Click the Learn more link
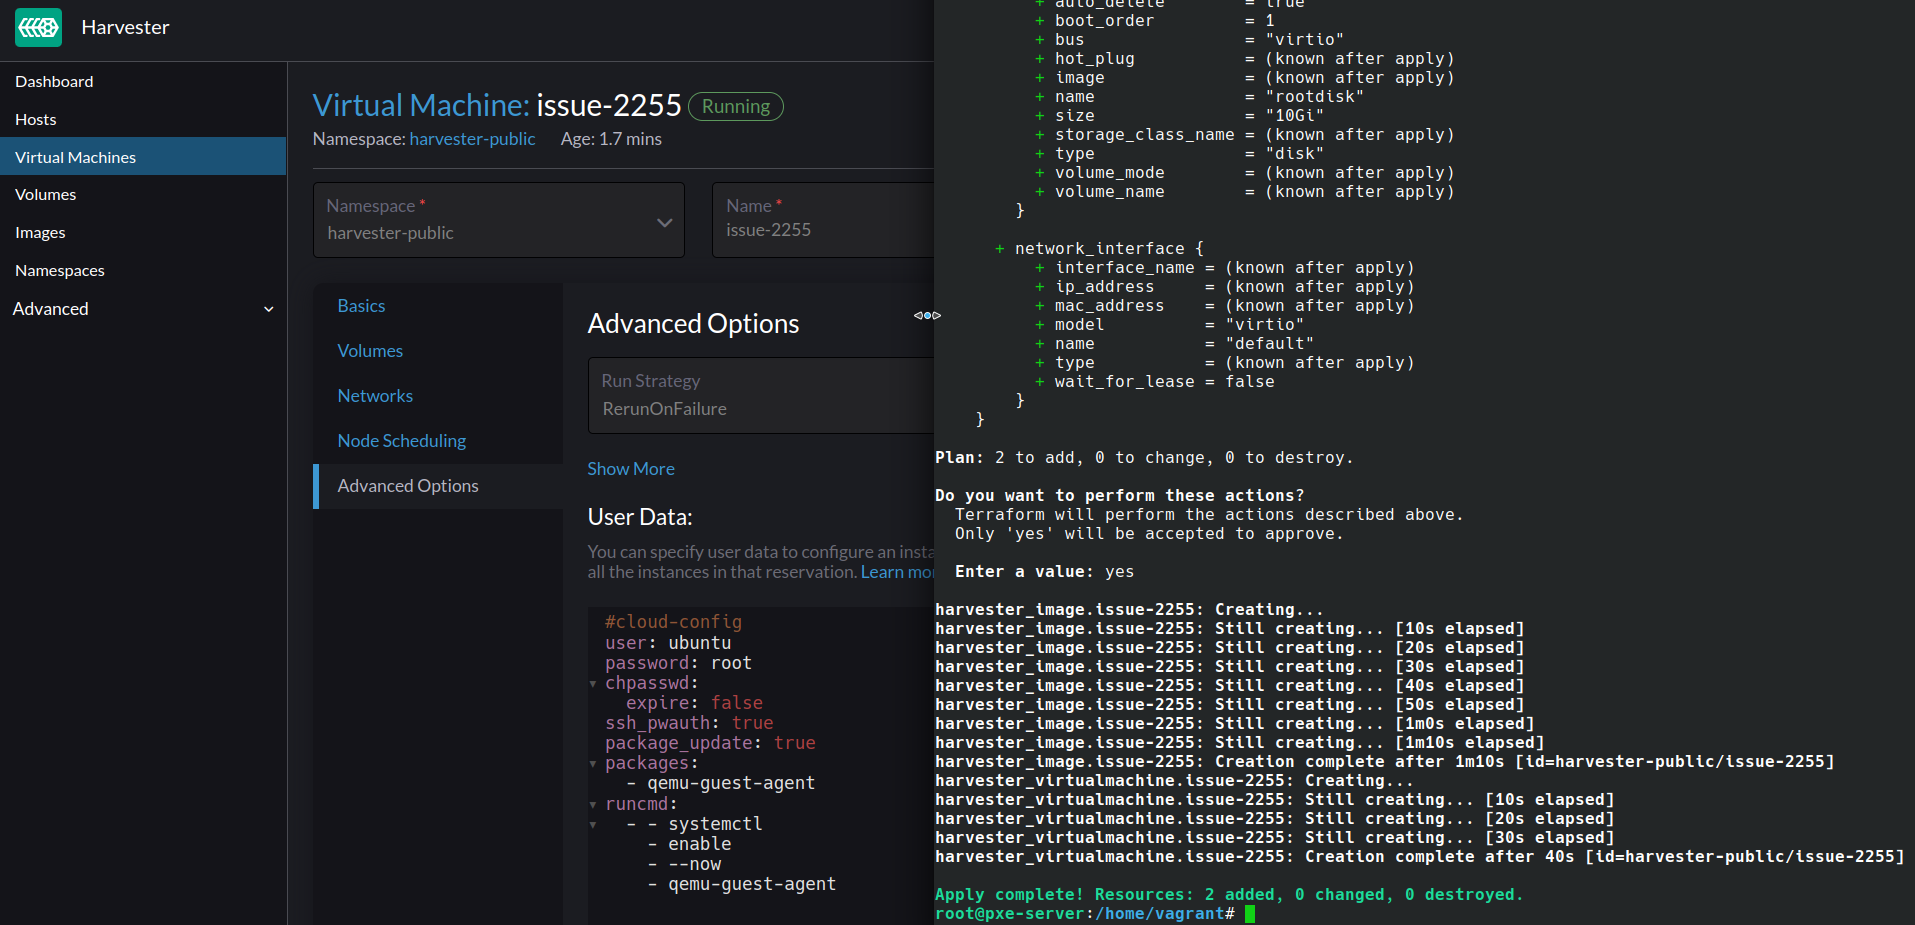This screenshot has width=1915, height=925. (x=897, y=572)
